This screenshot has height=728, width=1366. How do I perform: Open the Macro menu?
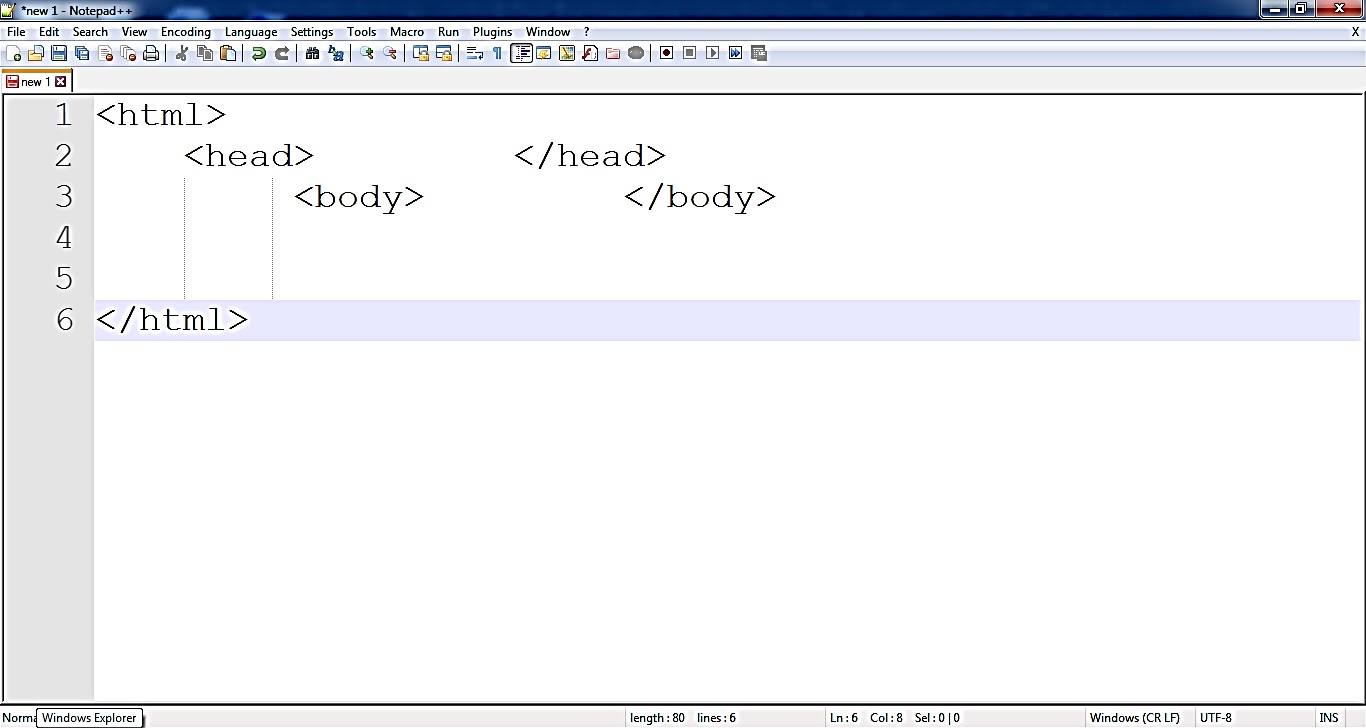point(407,32)
